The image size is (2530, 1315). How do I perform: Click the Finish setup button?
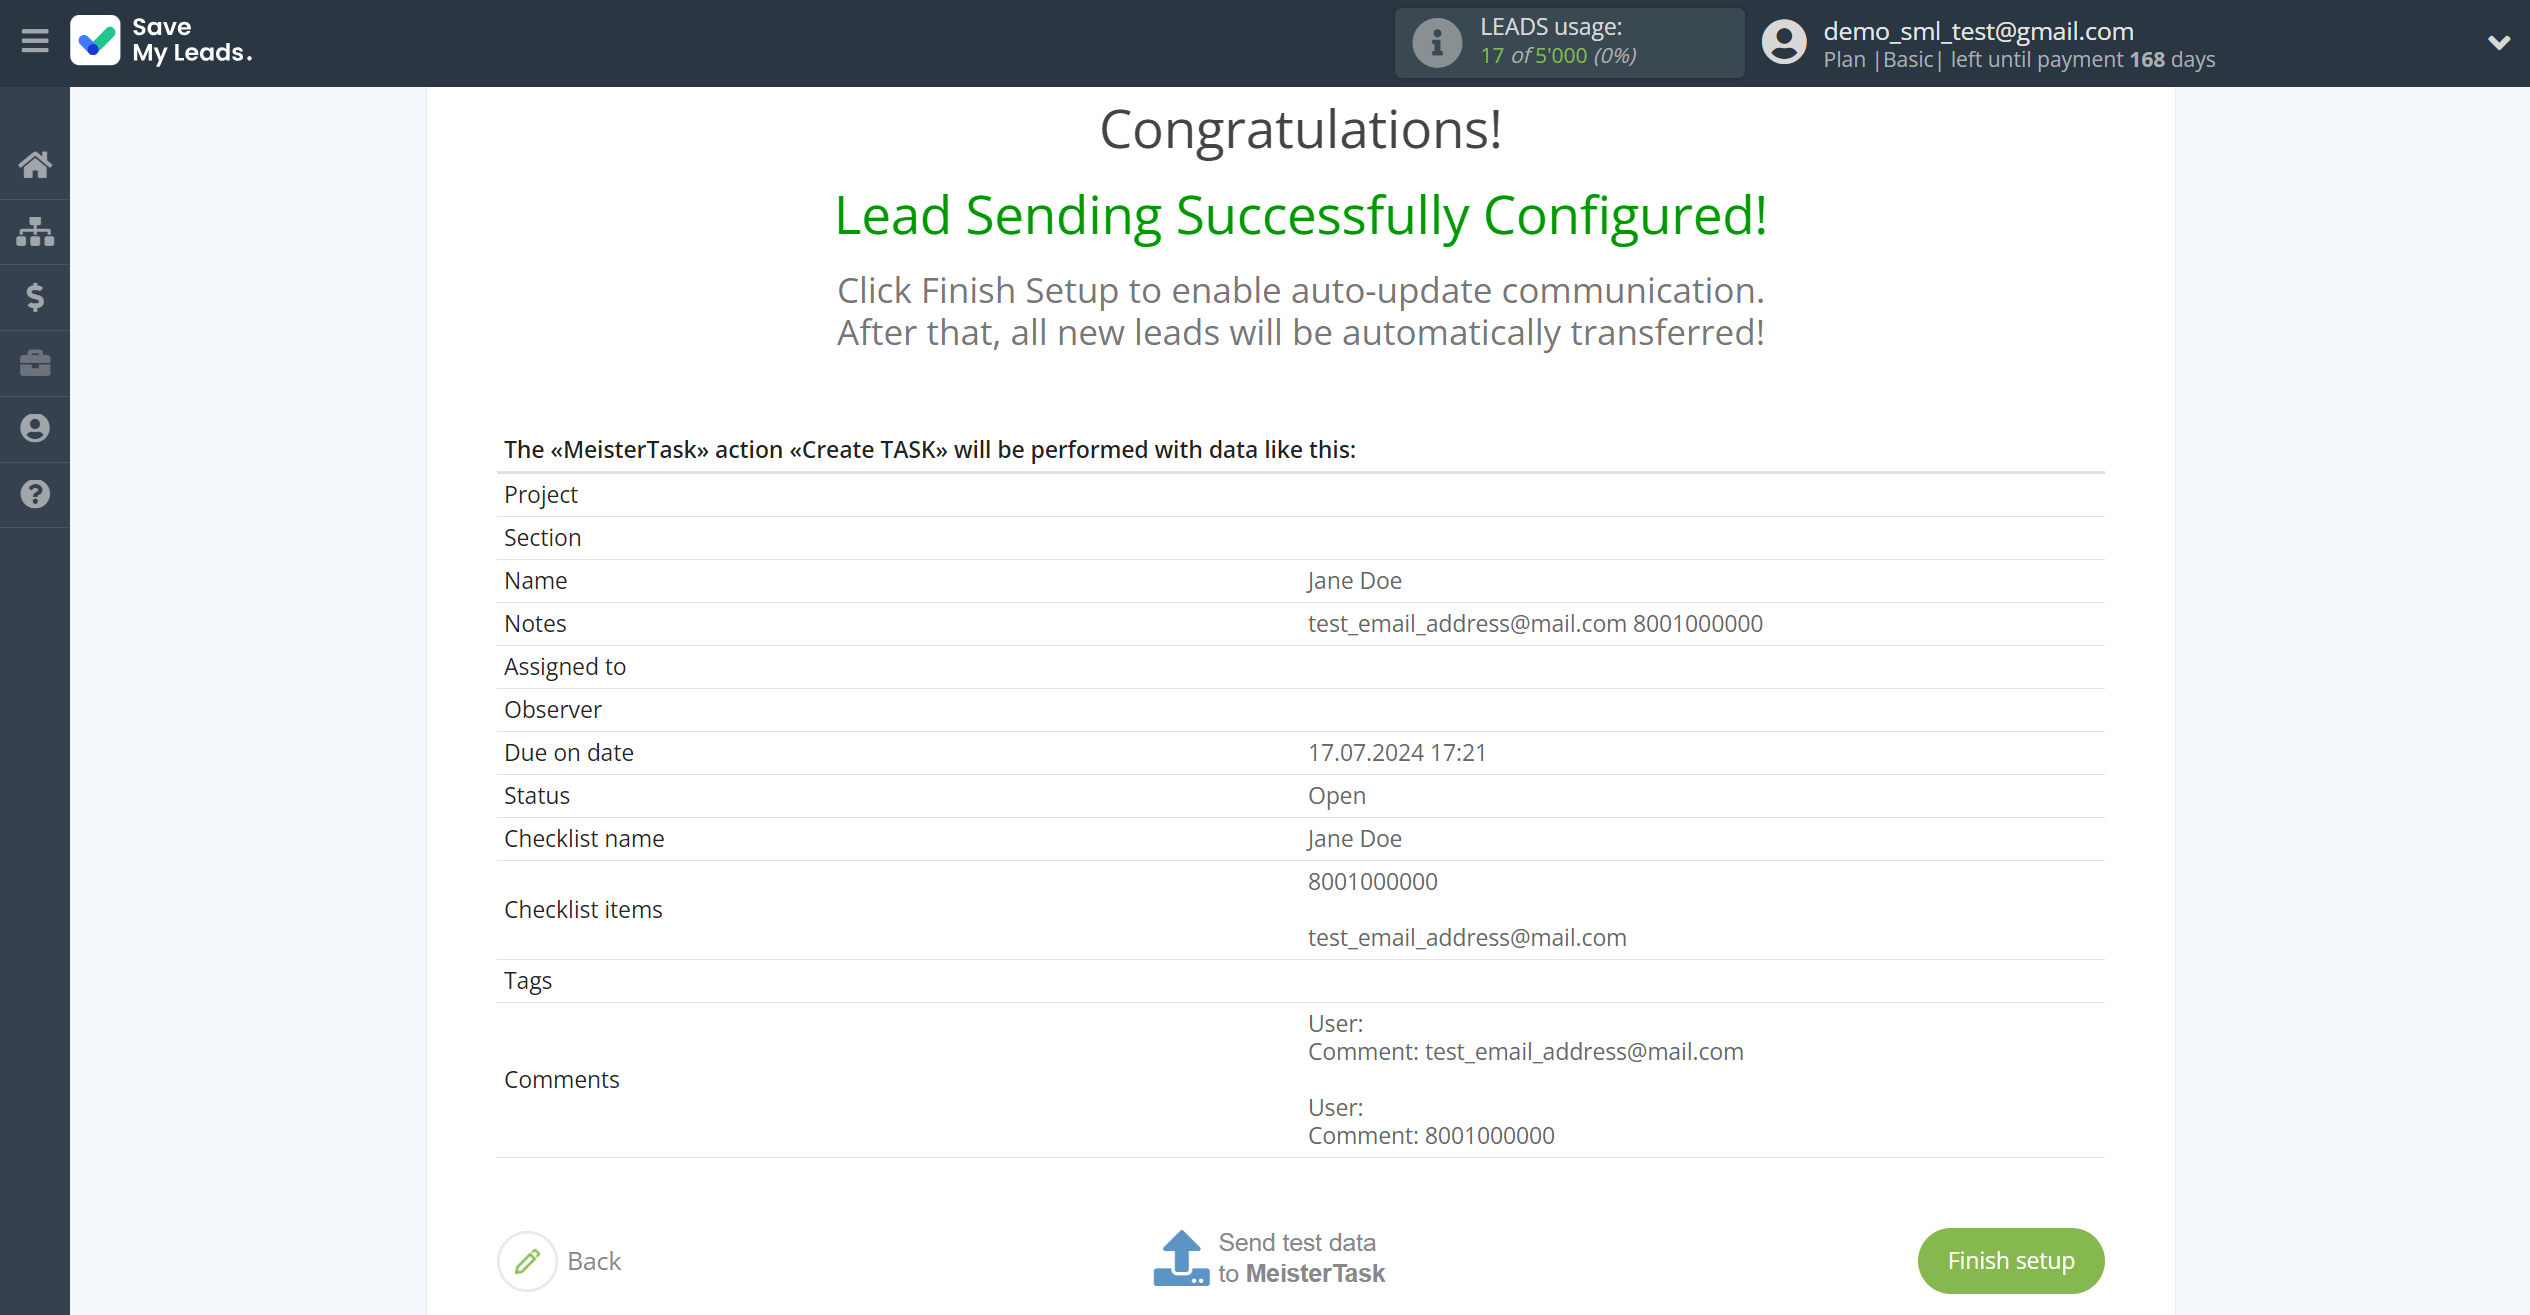(2010, 1260)
